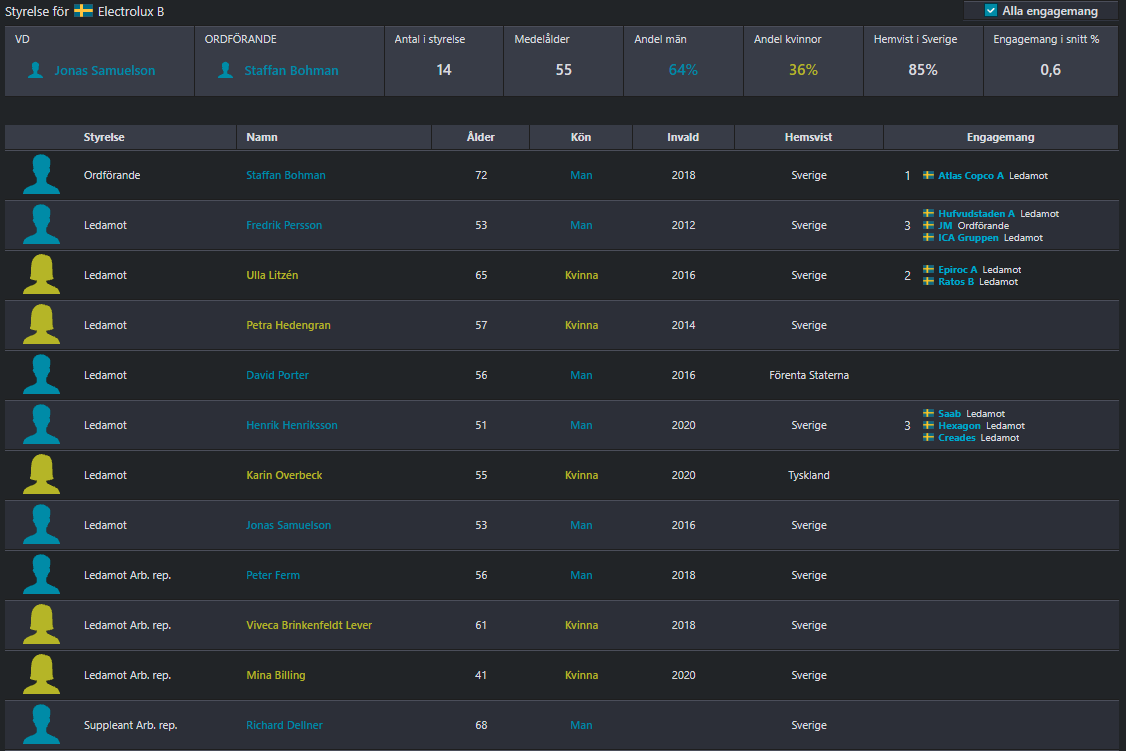Sort table by Kön column header
The image size is (1126, 751).
581,137
